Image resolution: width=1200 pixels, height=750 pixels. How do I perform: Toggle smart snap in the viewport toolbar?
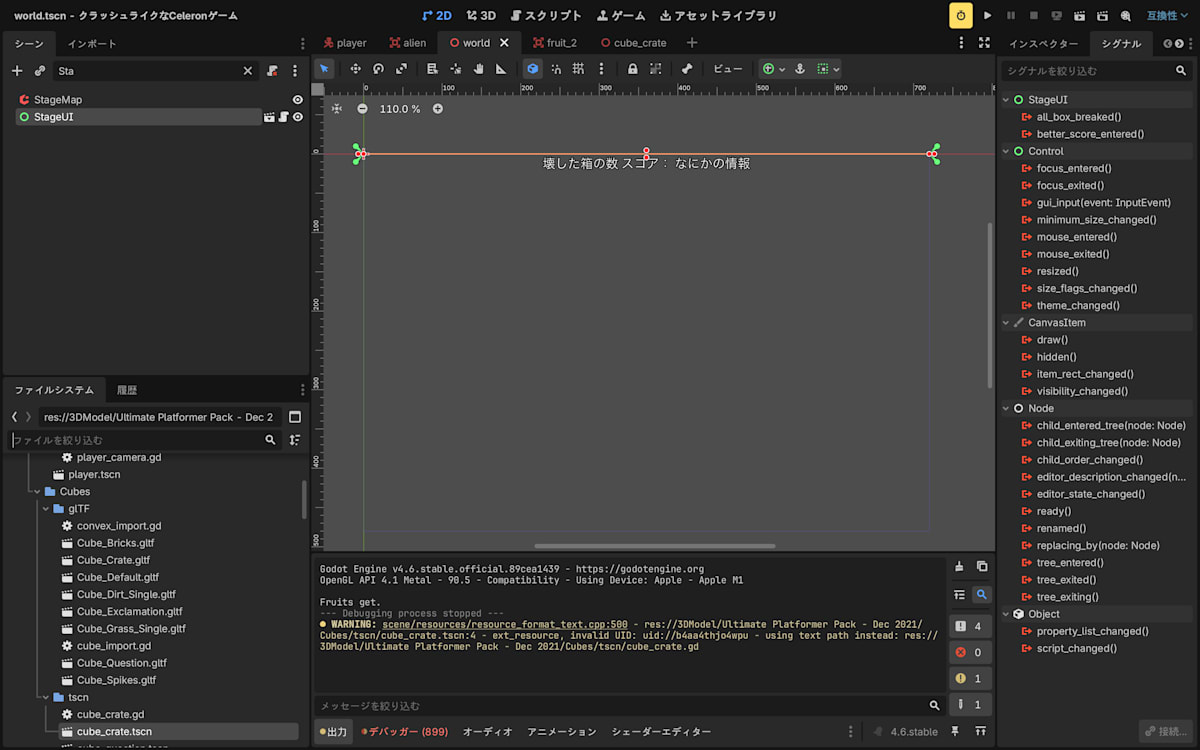click(x=555, y=69)
